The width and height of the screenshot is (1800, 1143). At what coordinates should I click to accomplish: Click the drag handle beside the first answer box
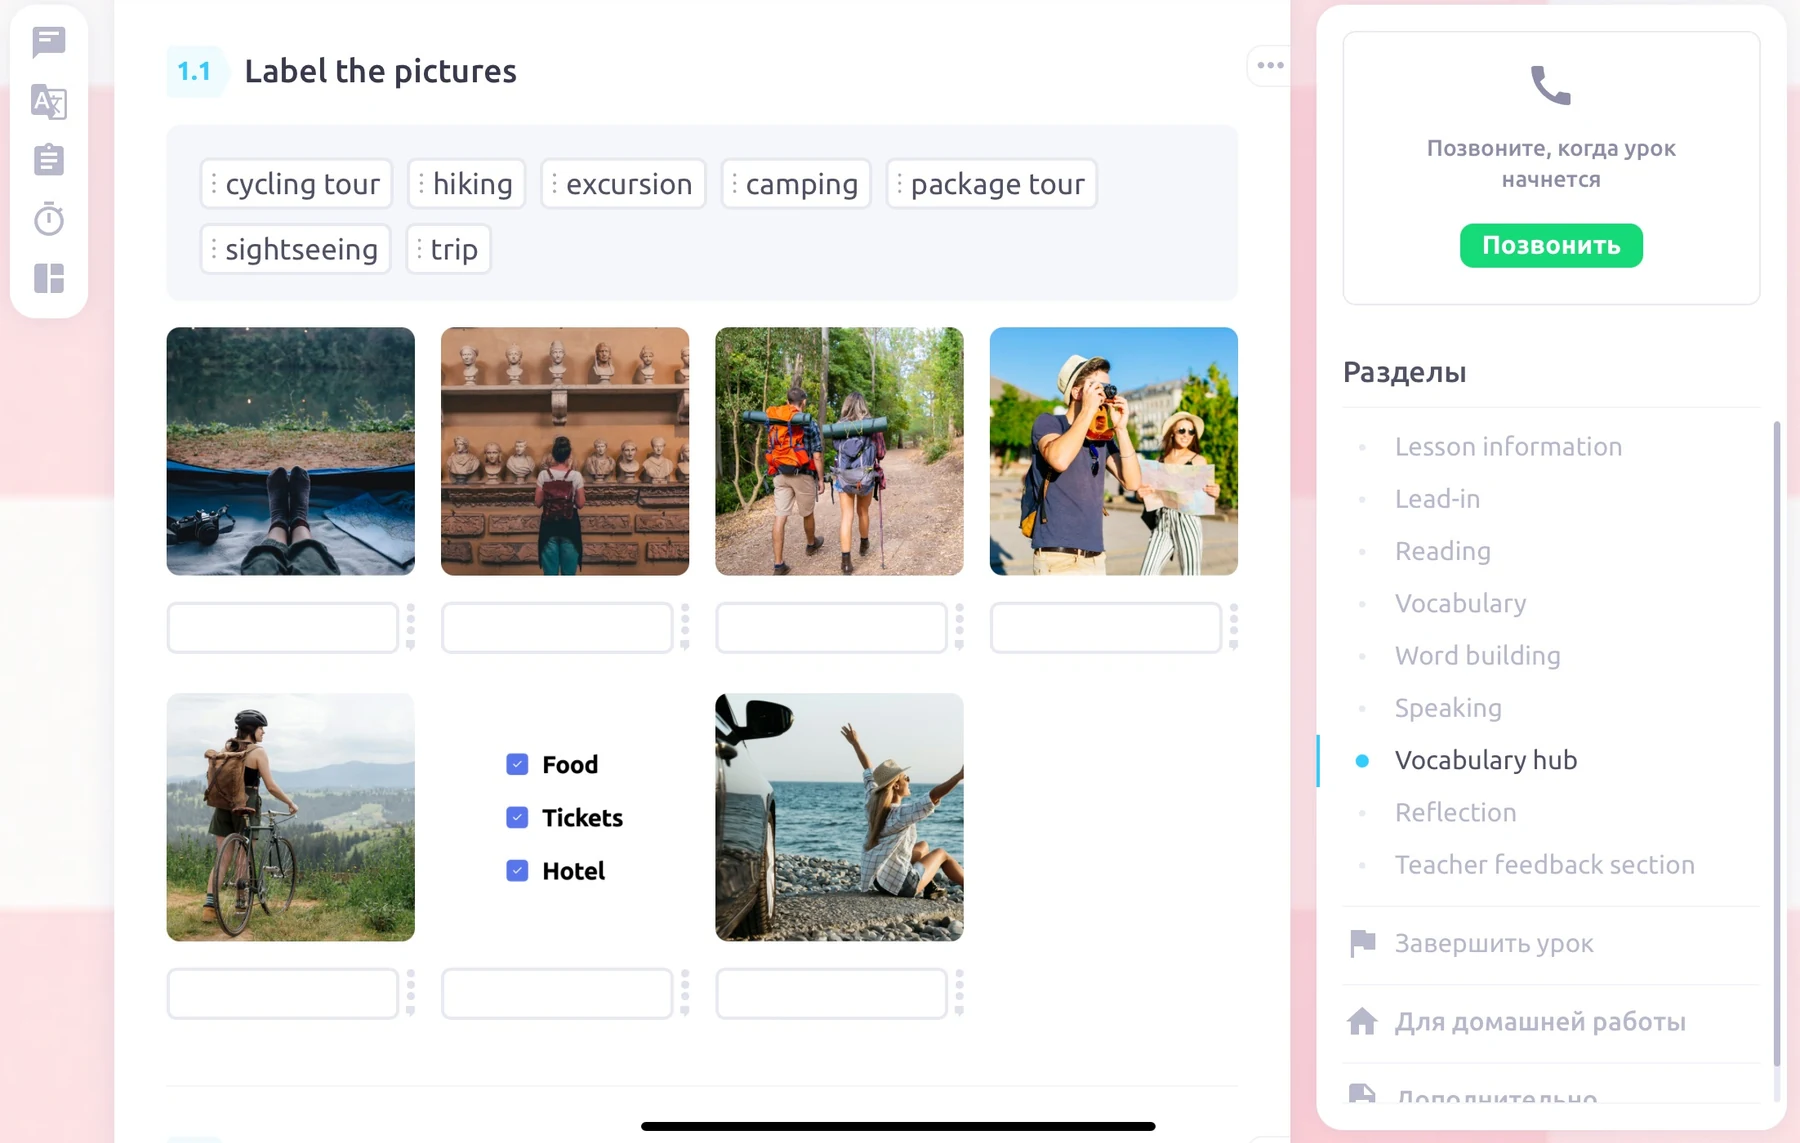pos(410,626)
